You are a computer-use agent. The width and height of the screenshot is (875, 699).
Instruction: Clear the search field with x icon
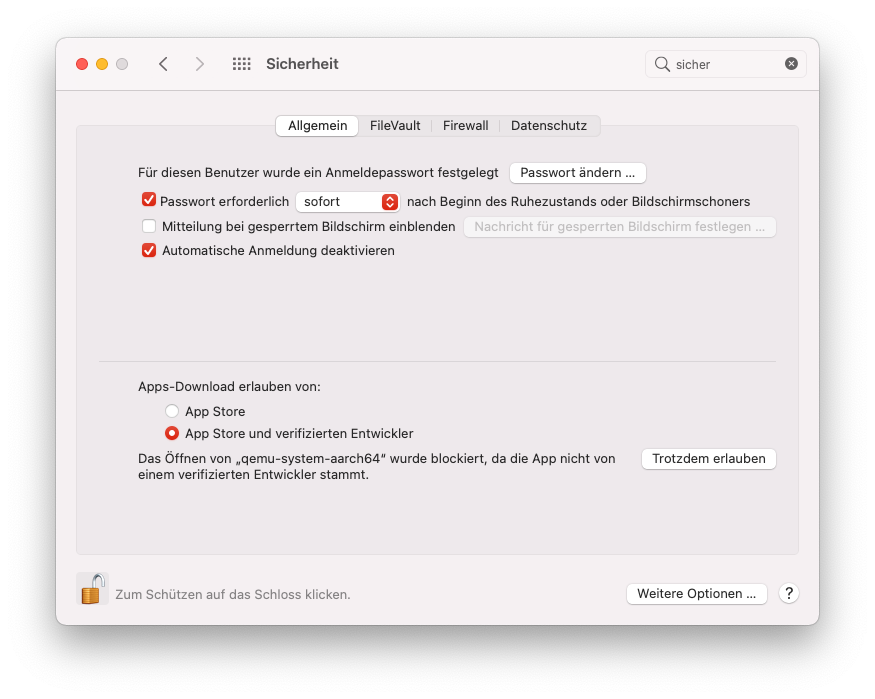[791, 64]
